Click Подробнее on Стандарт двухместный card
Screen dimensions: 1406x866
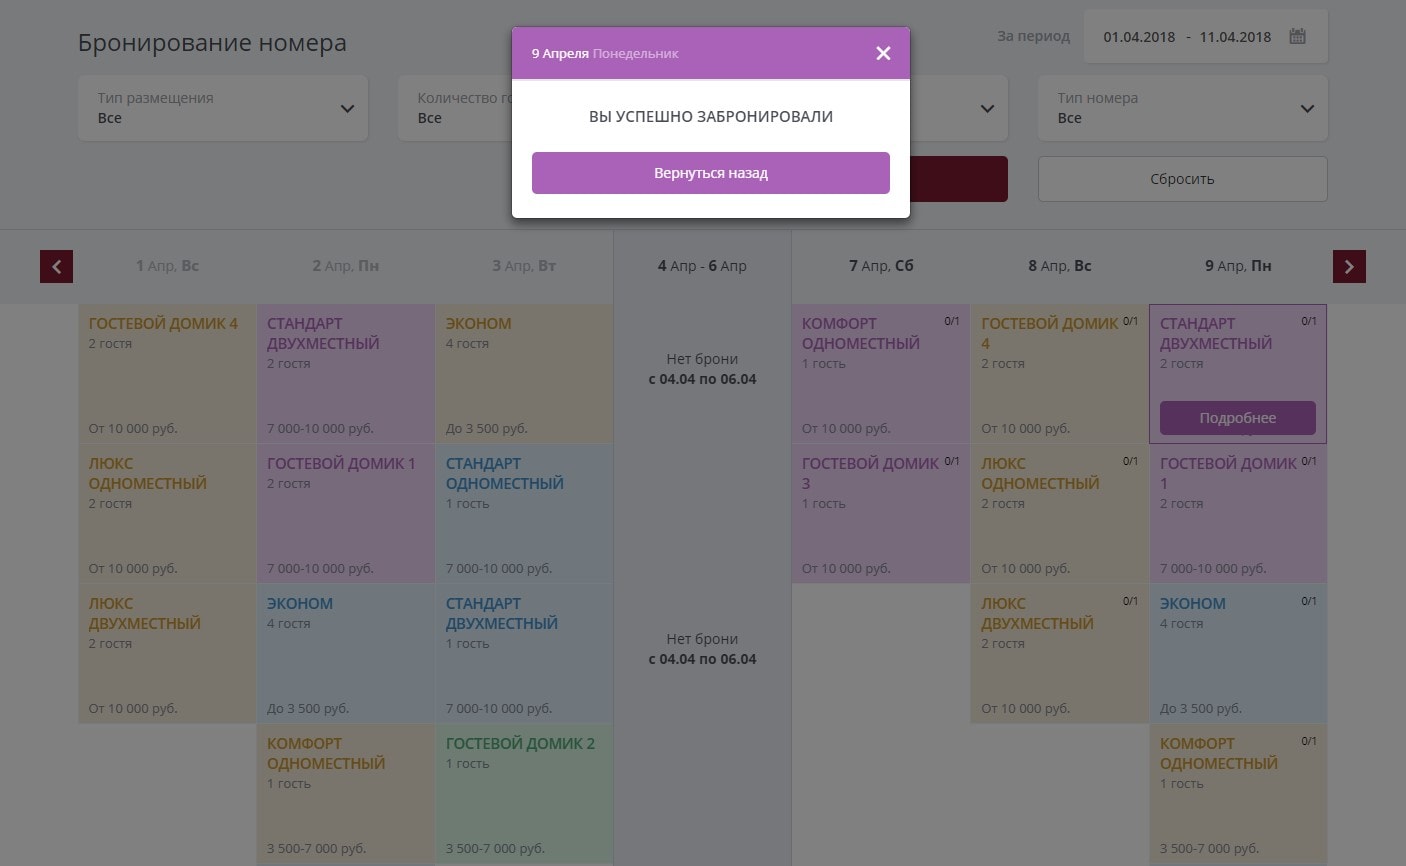pos(1237,418)
